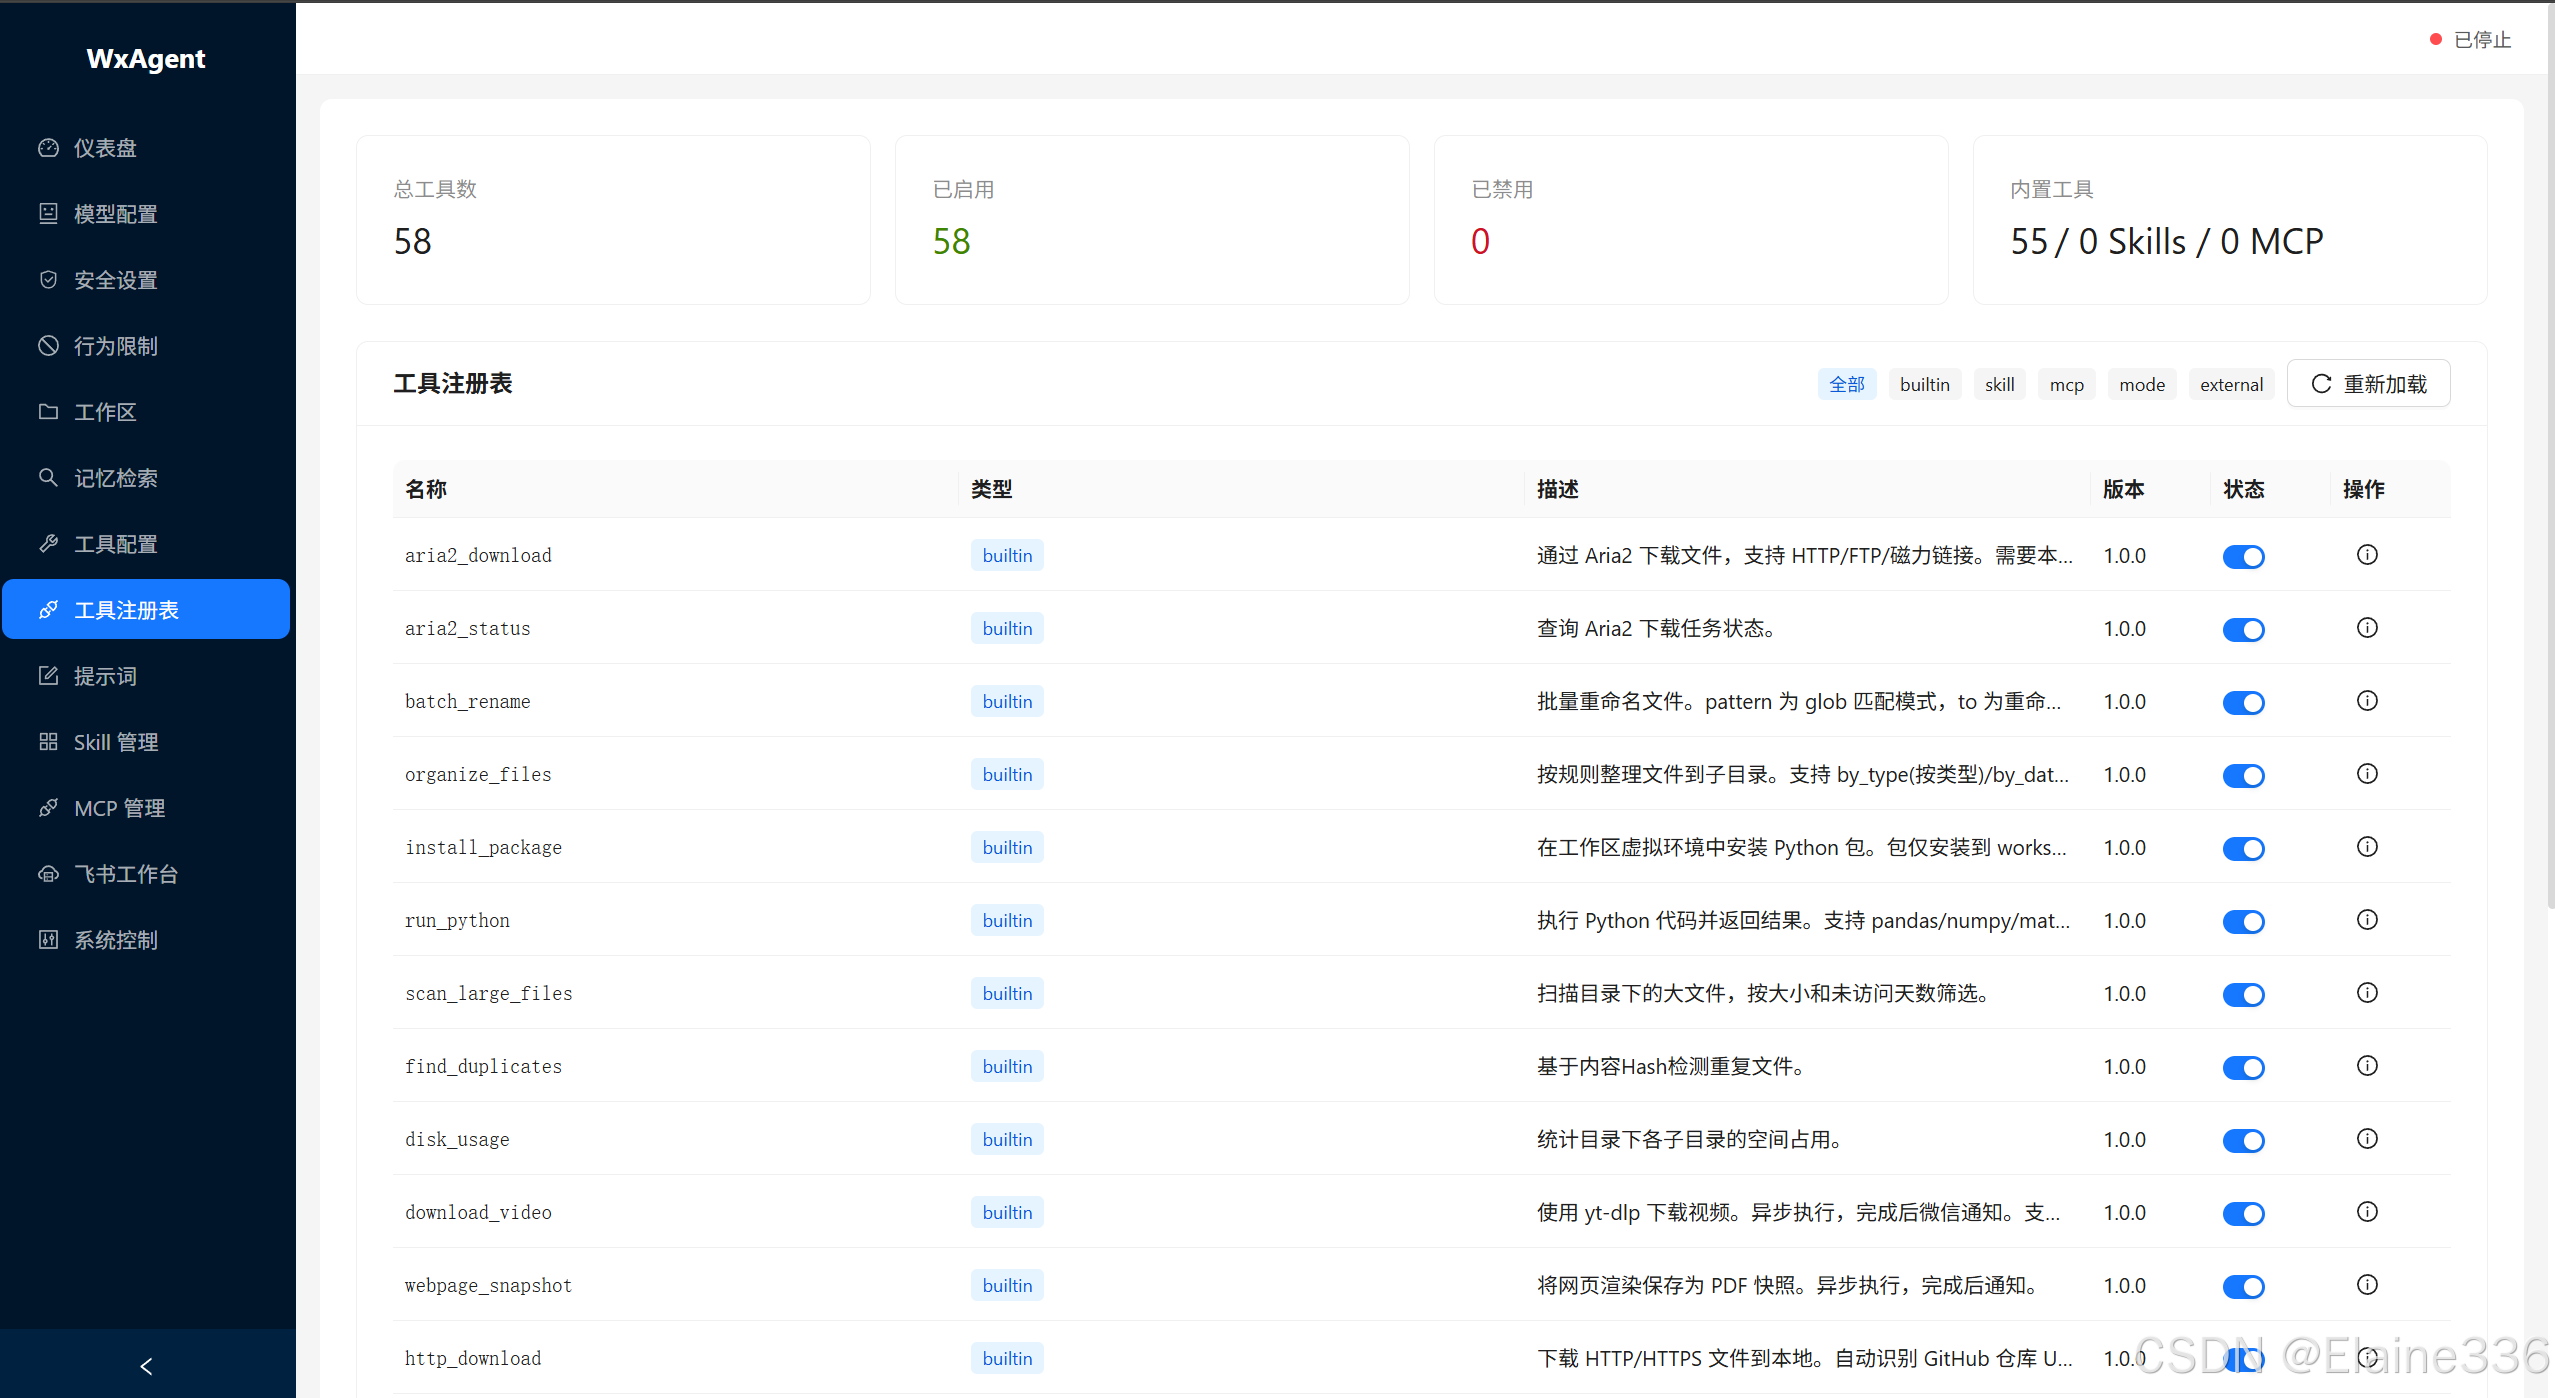Toggle find_duplicates status switch

point(2243,1068)
